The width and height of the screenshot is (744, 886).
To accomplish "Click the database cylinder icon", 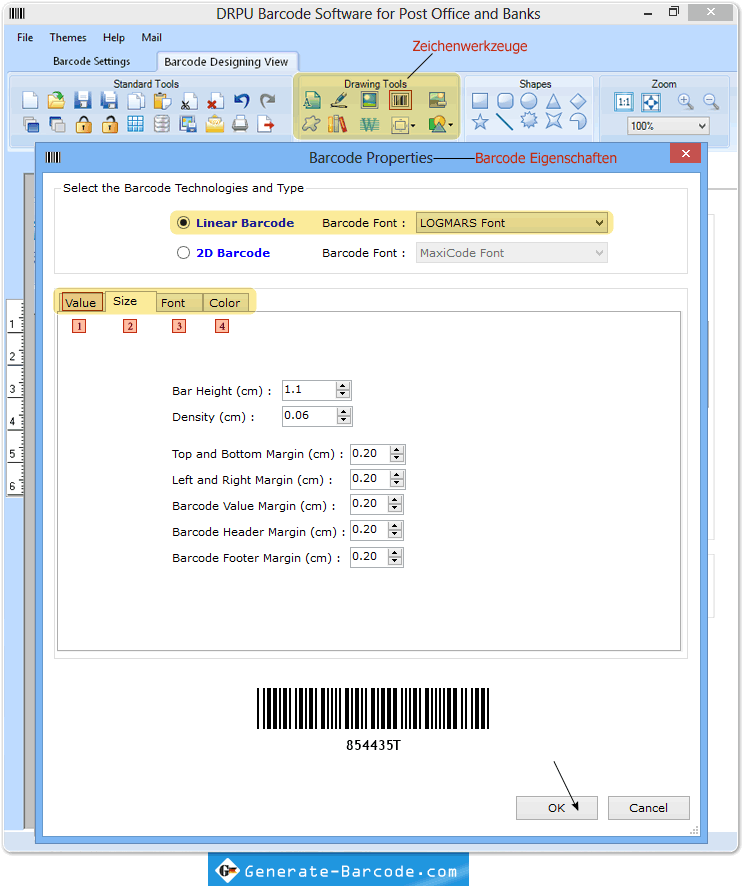I will point(162,124).
